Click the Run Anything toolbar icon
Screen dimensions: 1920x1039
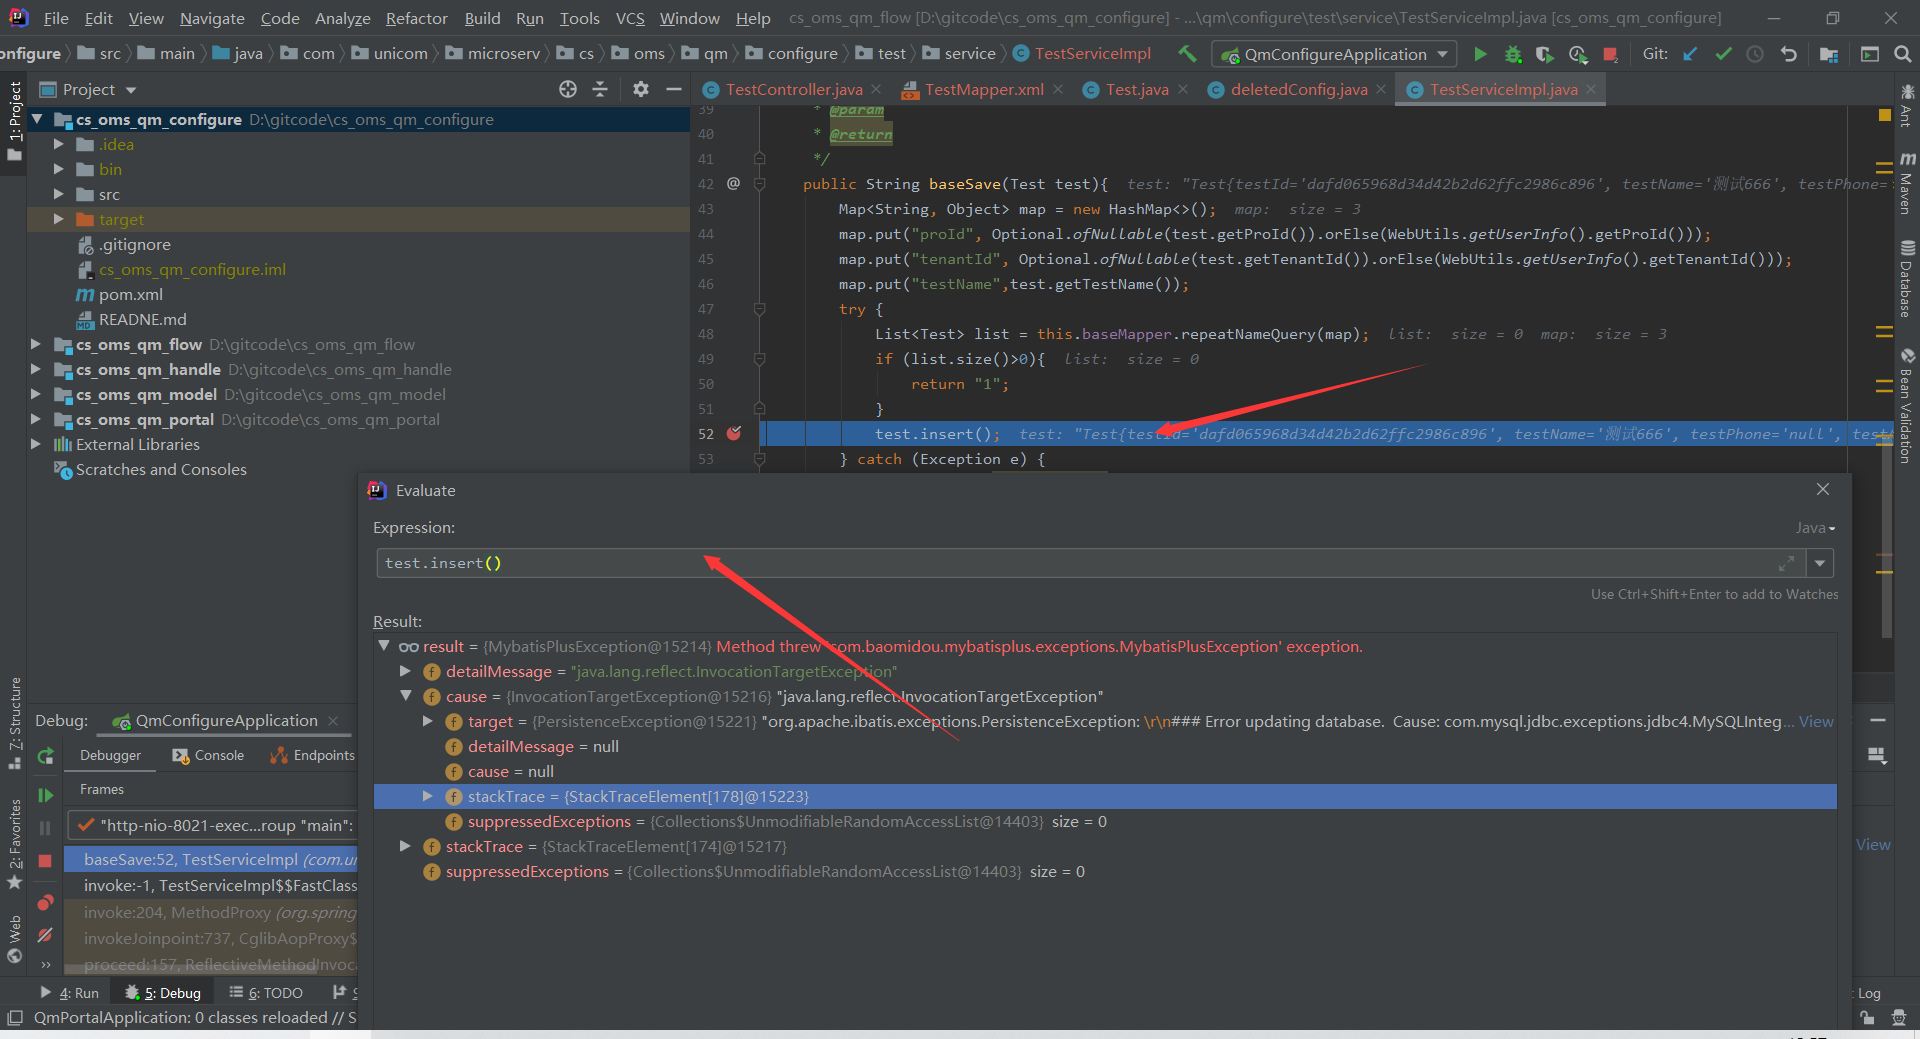tap(1870, 54)
